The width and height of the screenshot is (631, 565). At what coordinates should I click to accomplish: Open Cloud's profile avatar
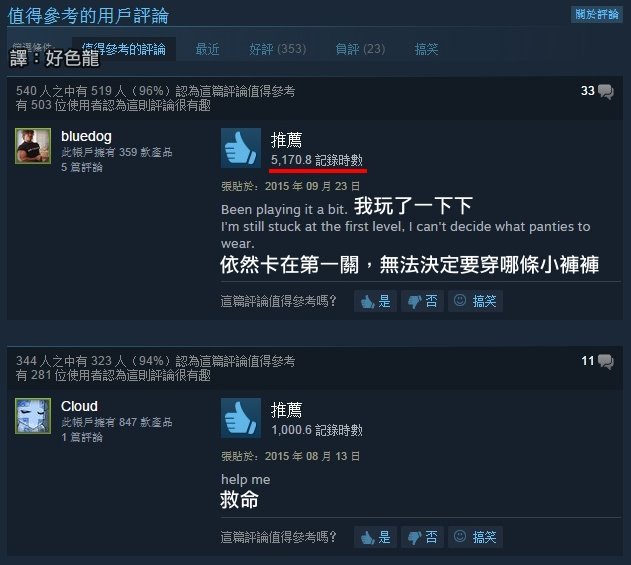(x=33, y=416)
